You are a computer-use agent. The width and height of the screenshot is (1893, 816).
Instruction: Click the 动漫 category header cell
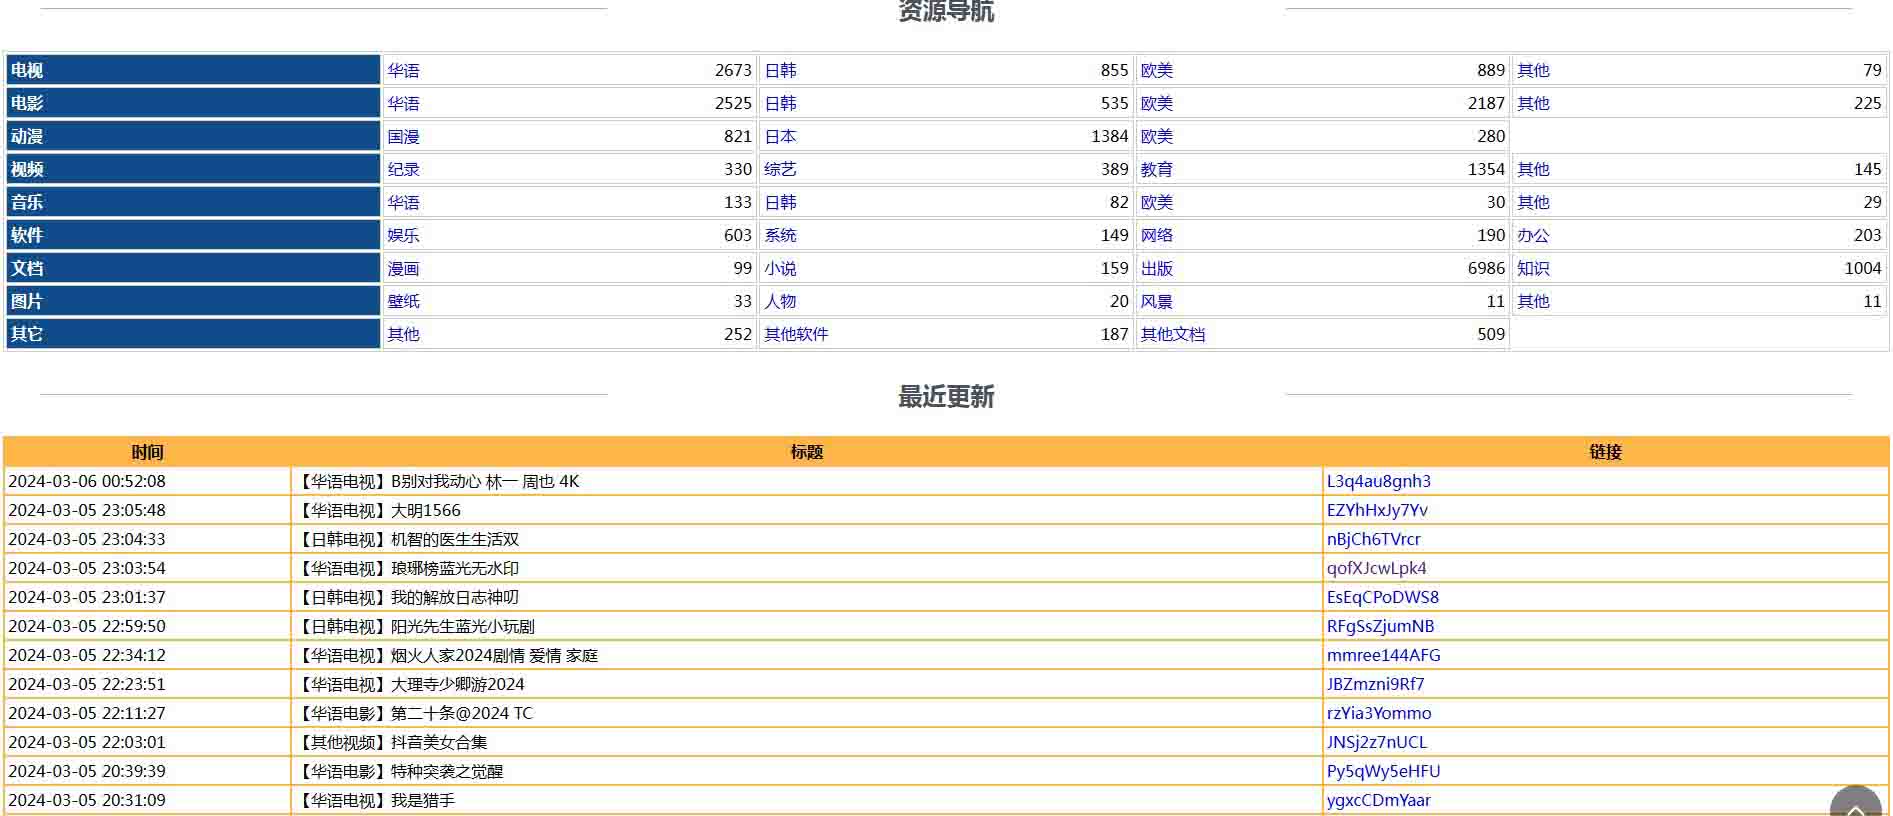tap(193, 136)
